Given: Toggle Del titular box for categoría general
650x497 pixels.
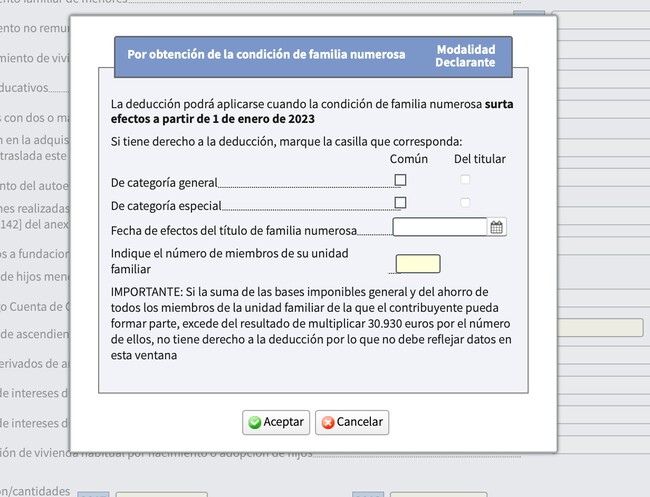Looking at the screenshot, I should point(465,179).
